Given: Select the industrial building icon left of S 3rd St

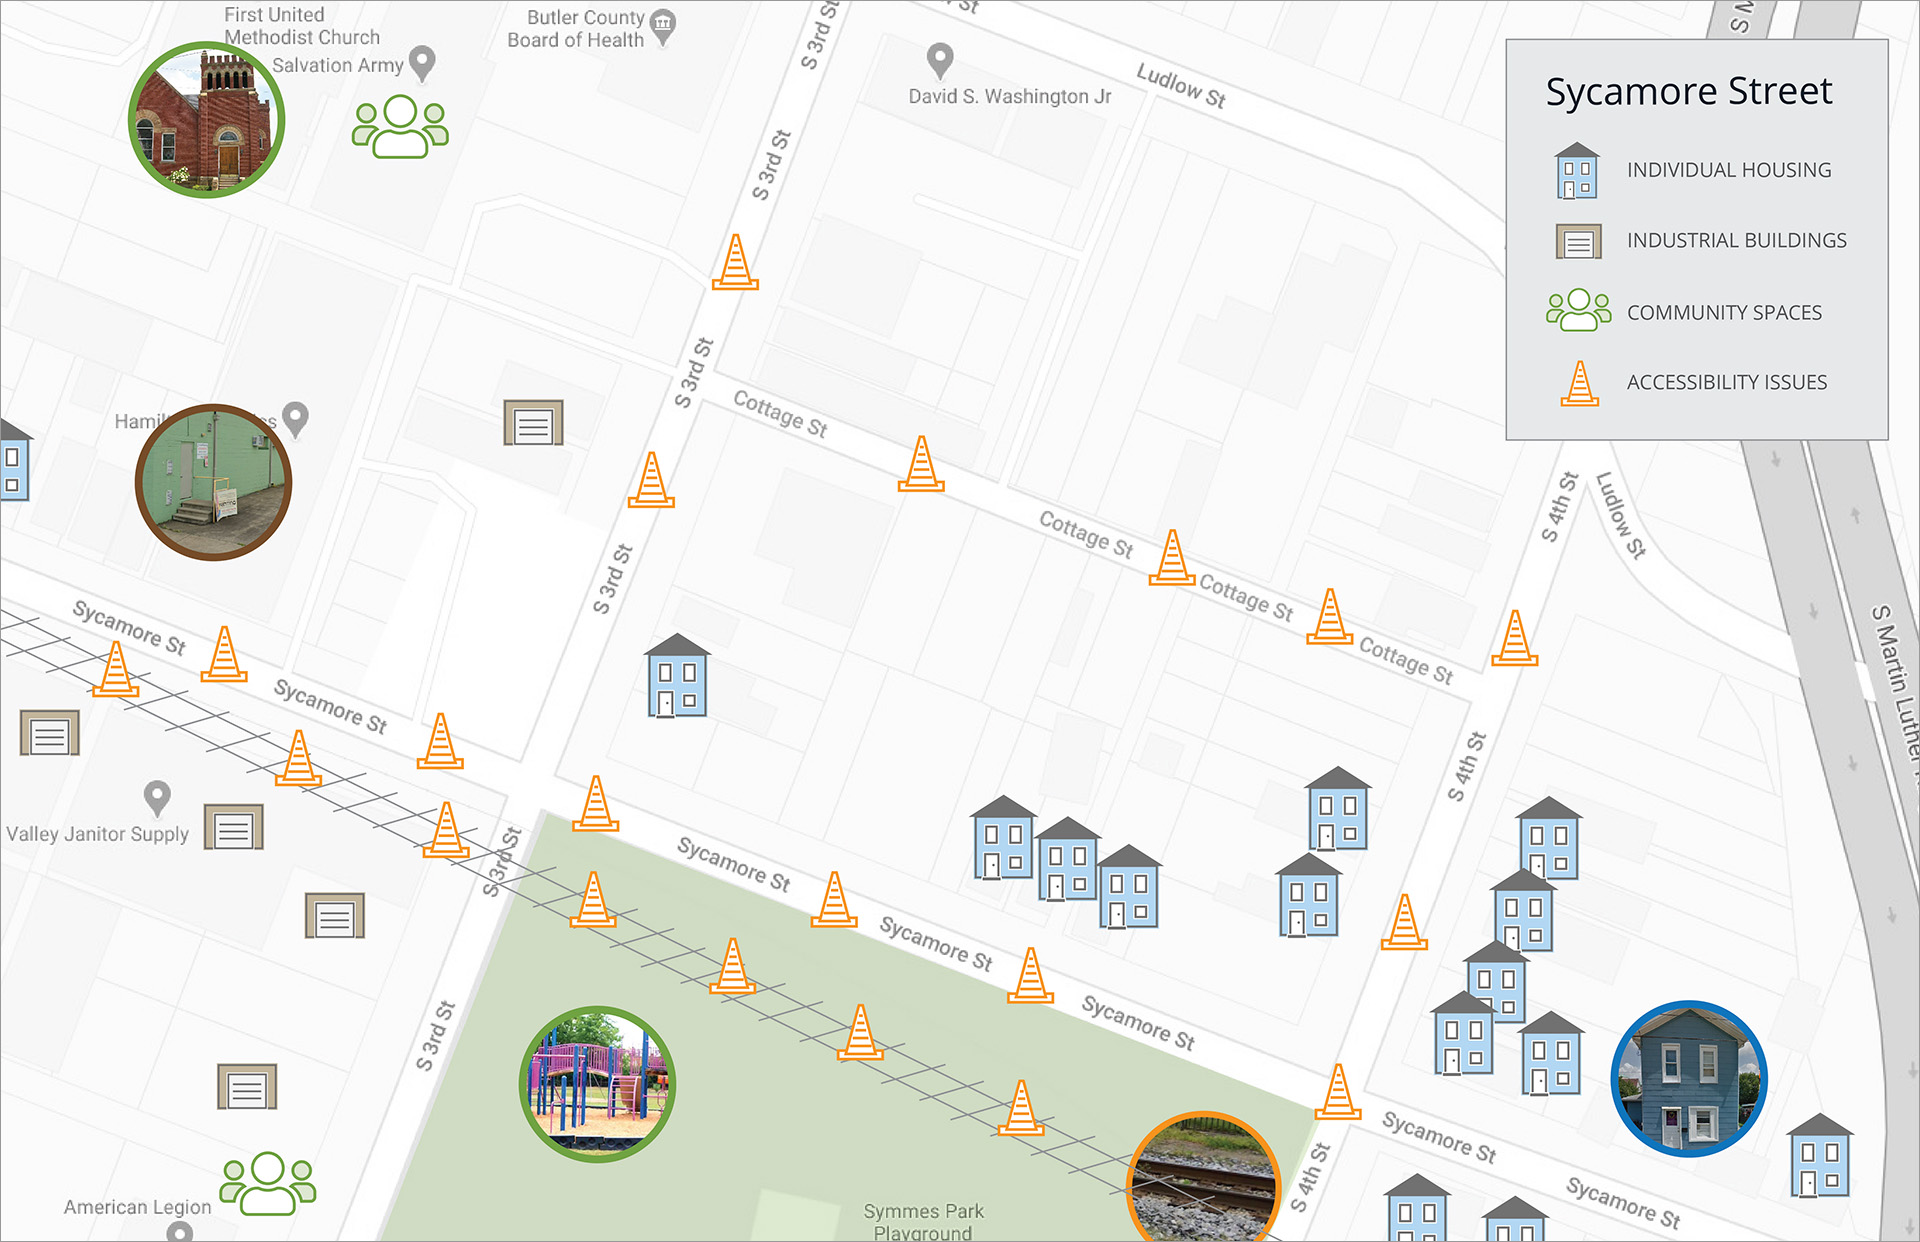Looking at the screenshot, I should (533, 423).
